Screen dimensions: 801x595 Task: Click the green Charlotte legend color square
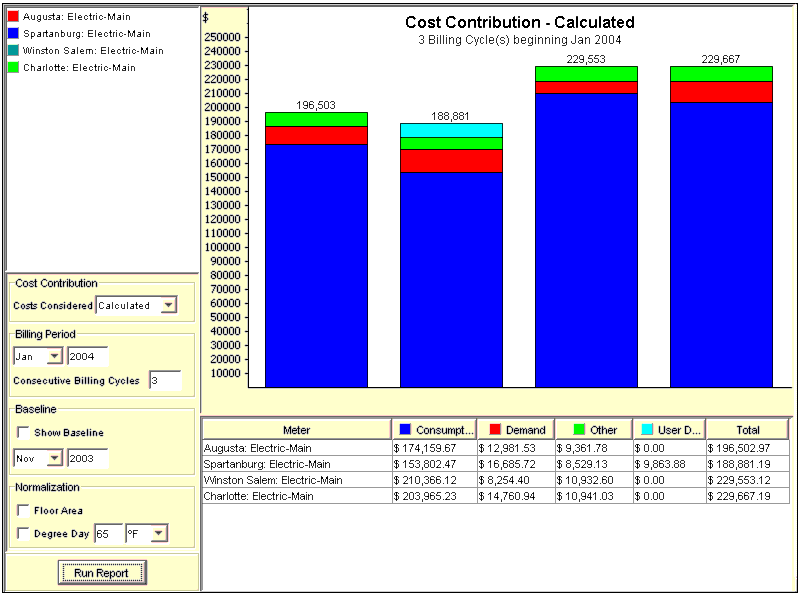pyautogui.click(x=13, y=68)
